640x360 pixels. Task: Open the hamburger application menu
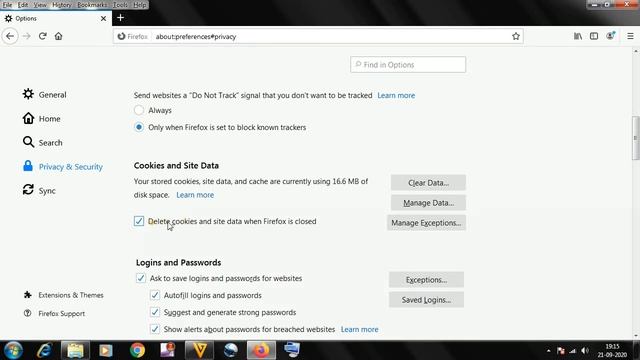630,36
